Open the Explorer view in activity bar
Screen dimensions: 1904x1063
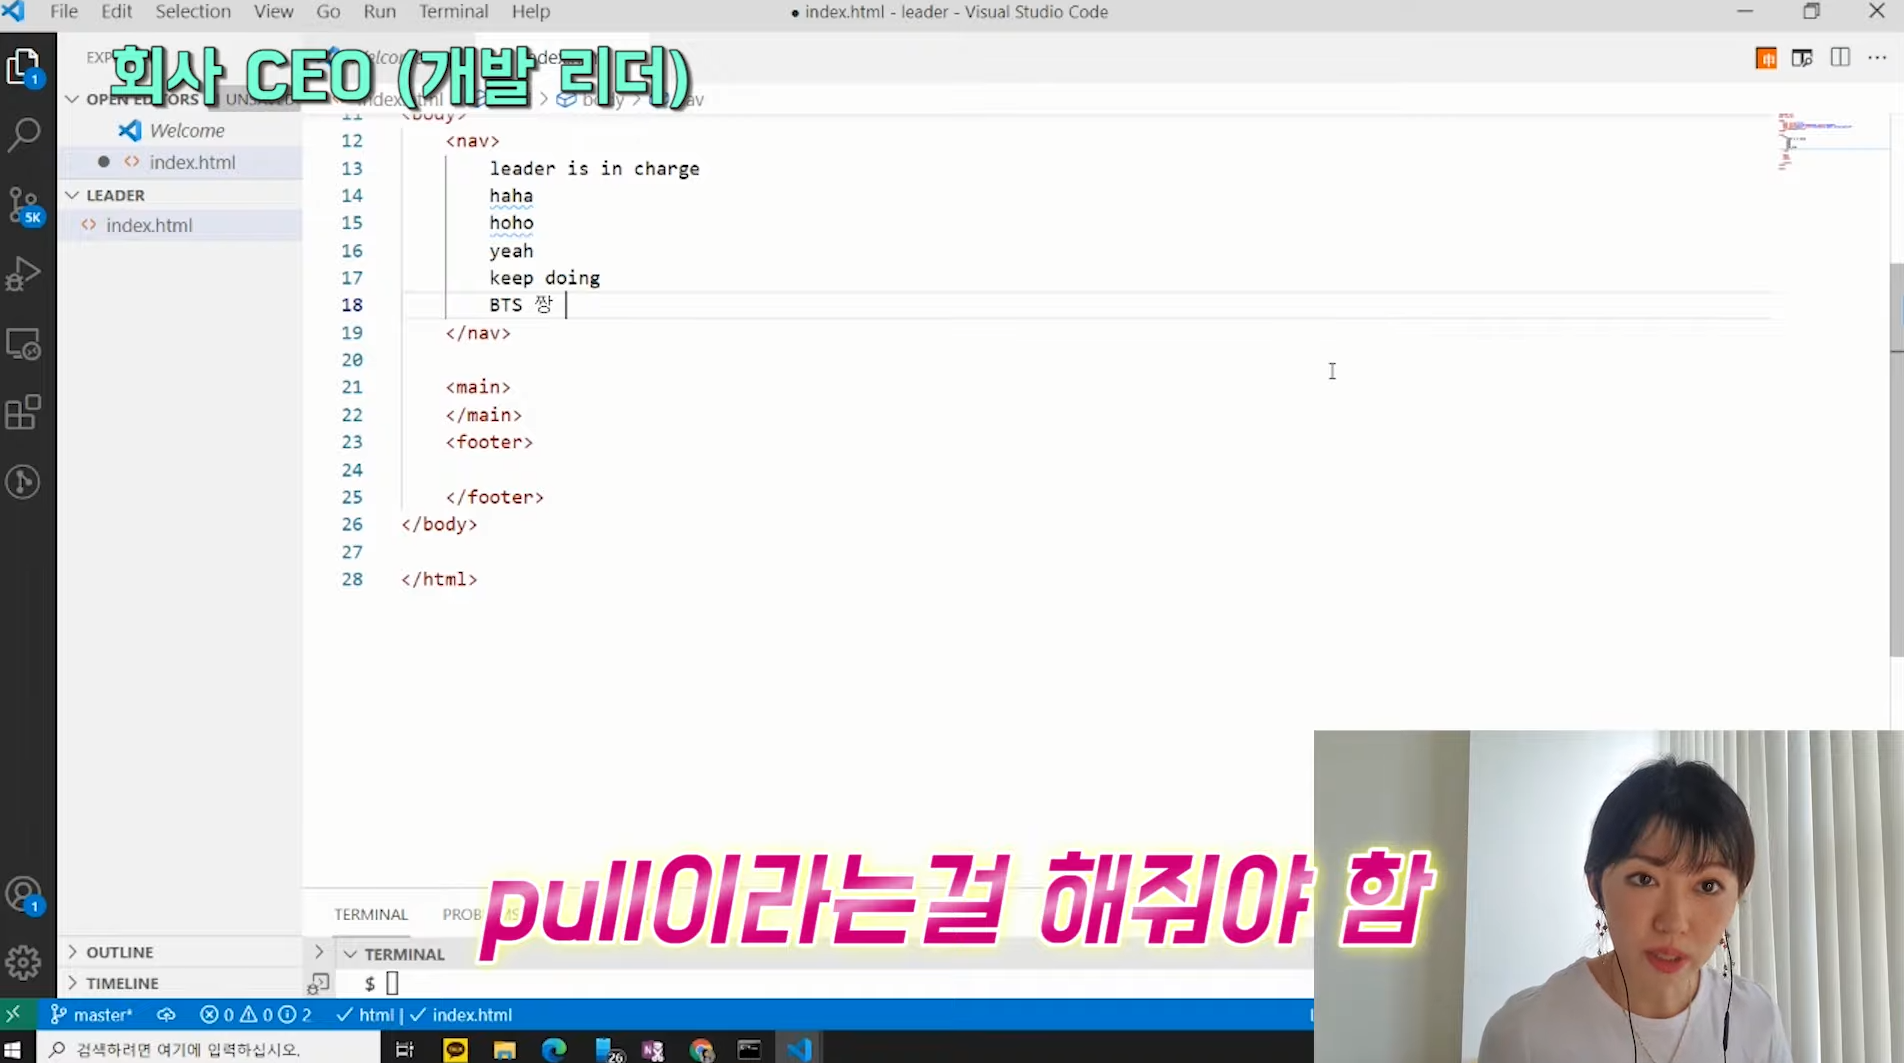tap(24, 68)
